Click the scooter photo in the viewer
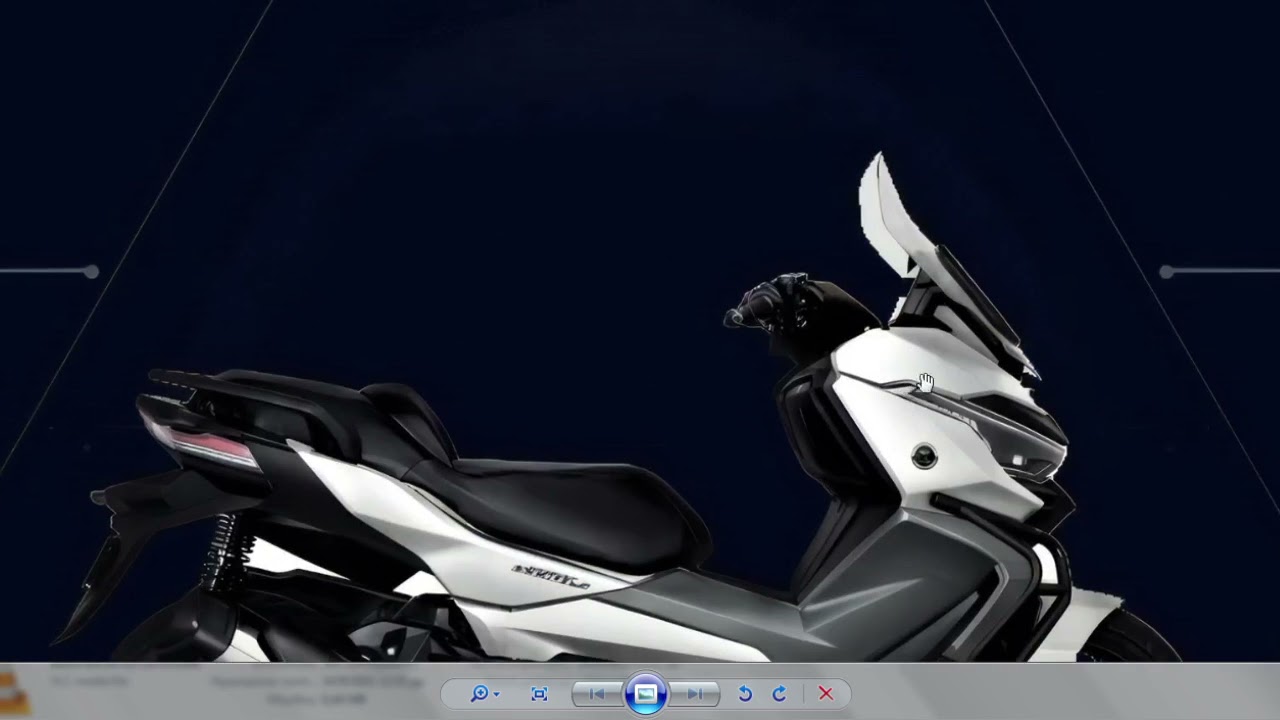1280x720 pixels. point(640,330)
